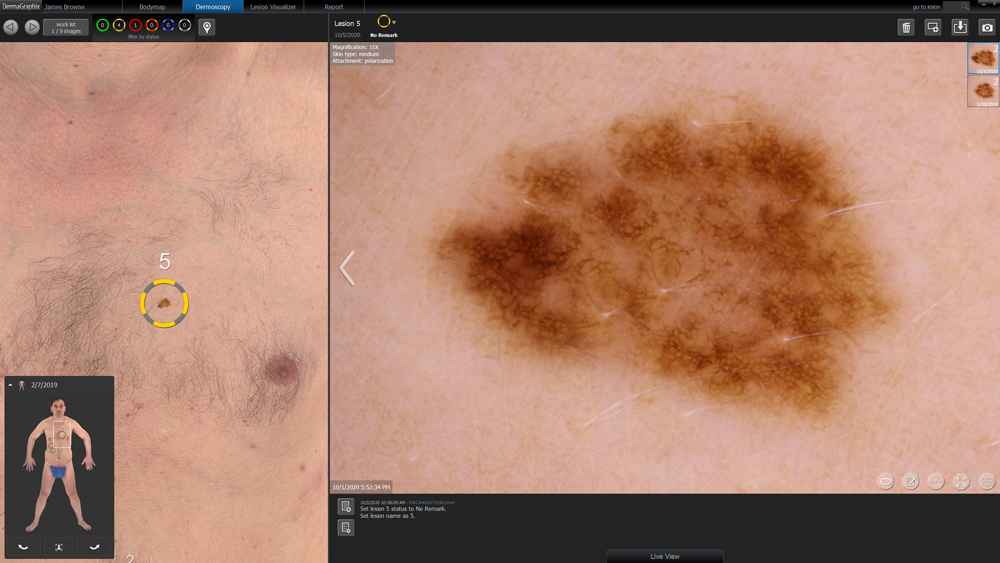This screenshot has height=563, width=1000.
Task: Click the import/download image icon
Action: coord(960,28)
